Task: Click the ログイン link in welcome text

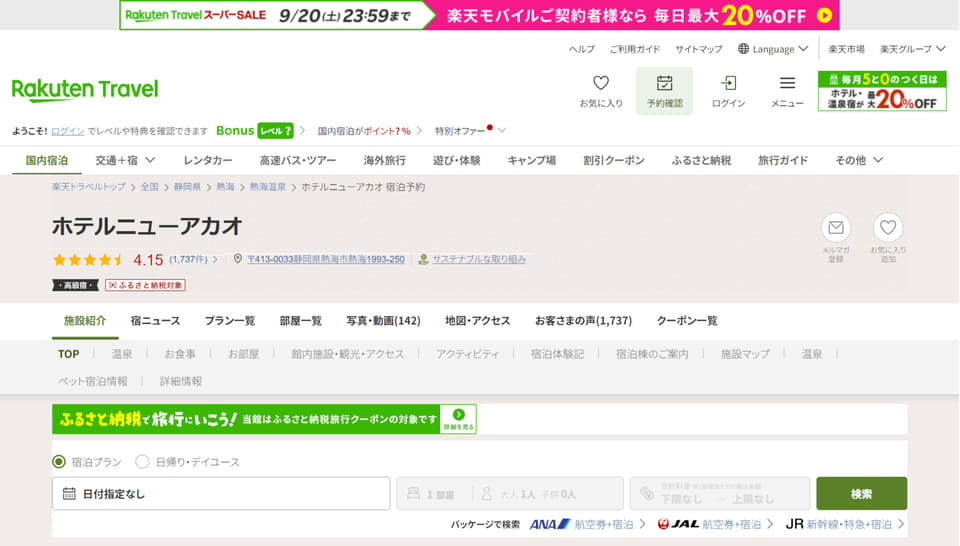Action: pyautogui.click(x=67, y=131)
